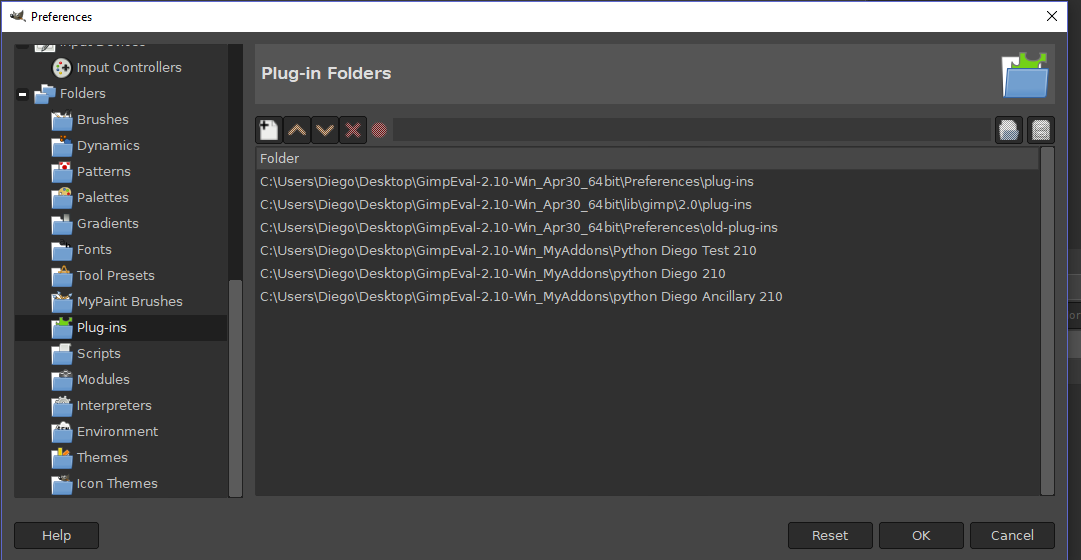Open Interpreters folder settings

coord(114,406)
